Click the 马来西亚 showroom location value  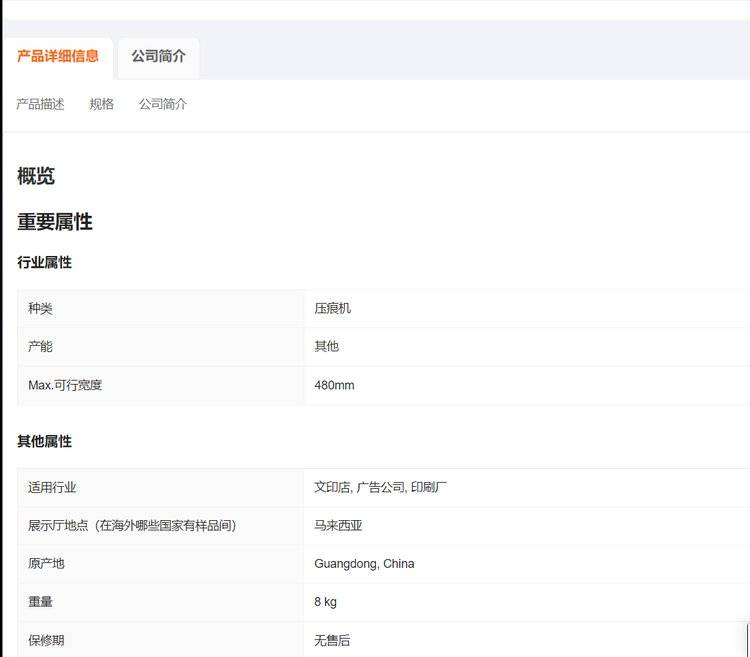point(338,525)
